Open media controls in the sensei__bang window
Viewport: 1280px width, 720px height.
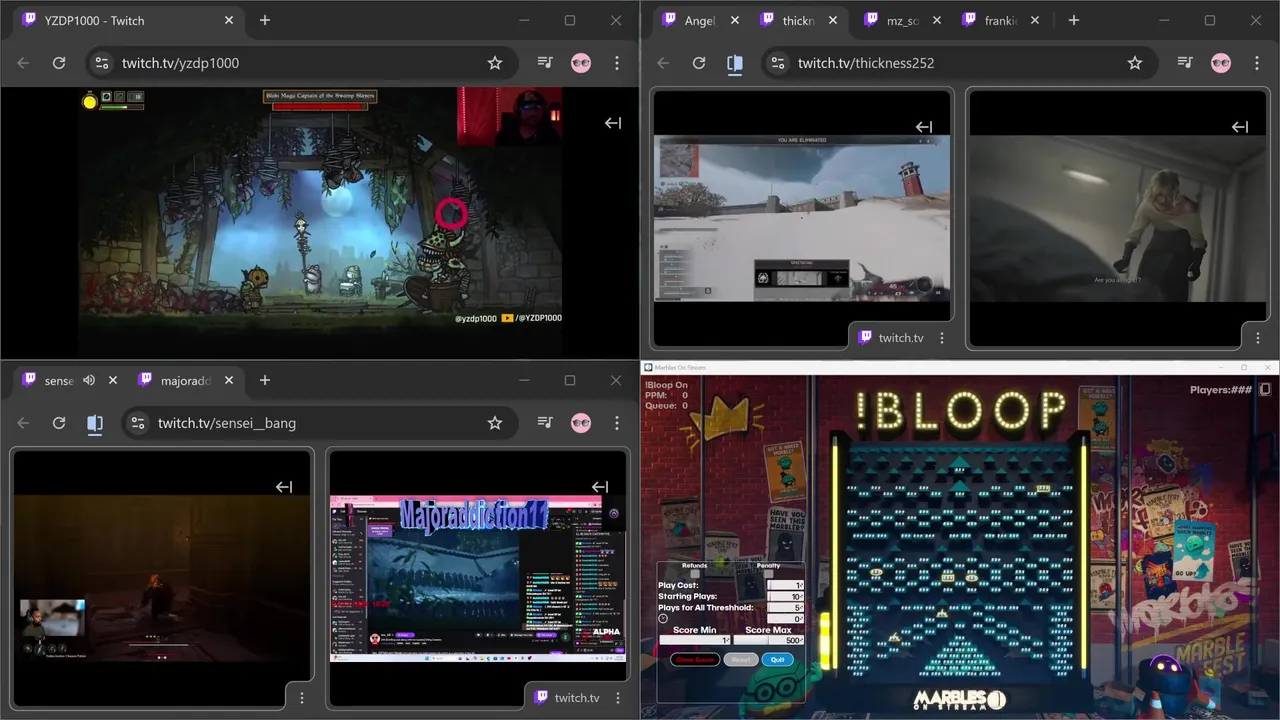[x=545, y=423]
